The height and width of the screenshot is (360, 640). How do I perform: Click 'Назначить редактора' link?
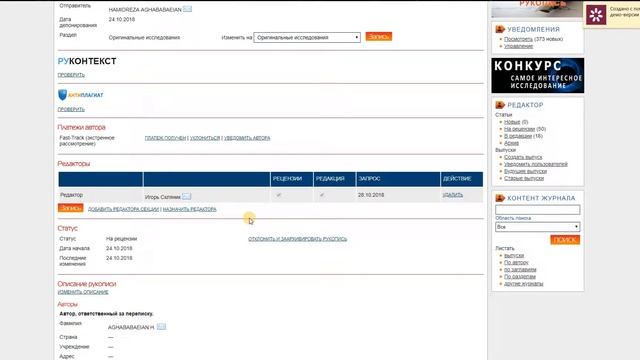point(190,209)
